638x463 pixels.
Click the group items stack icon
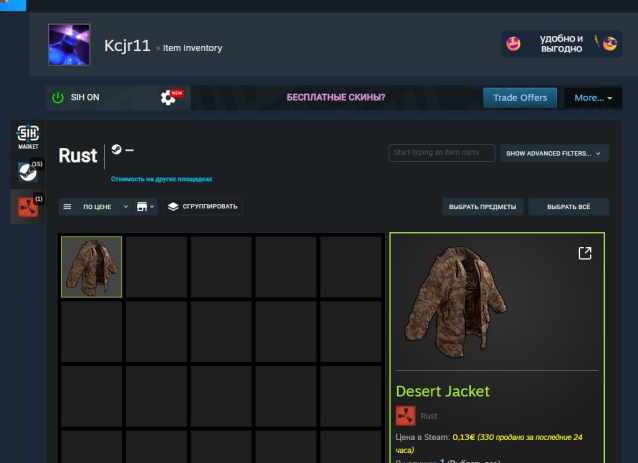point(173,207)
